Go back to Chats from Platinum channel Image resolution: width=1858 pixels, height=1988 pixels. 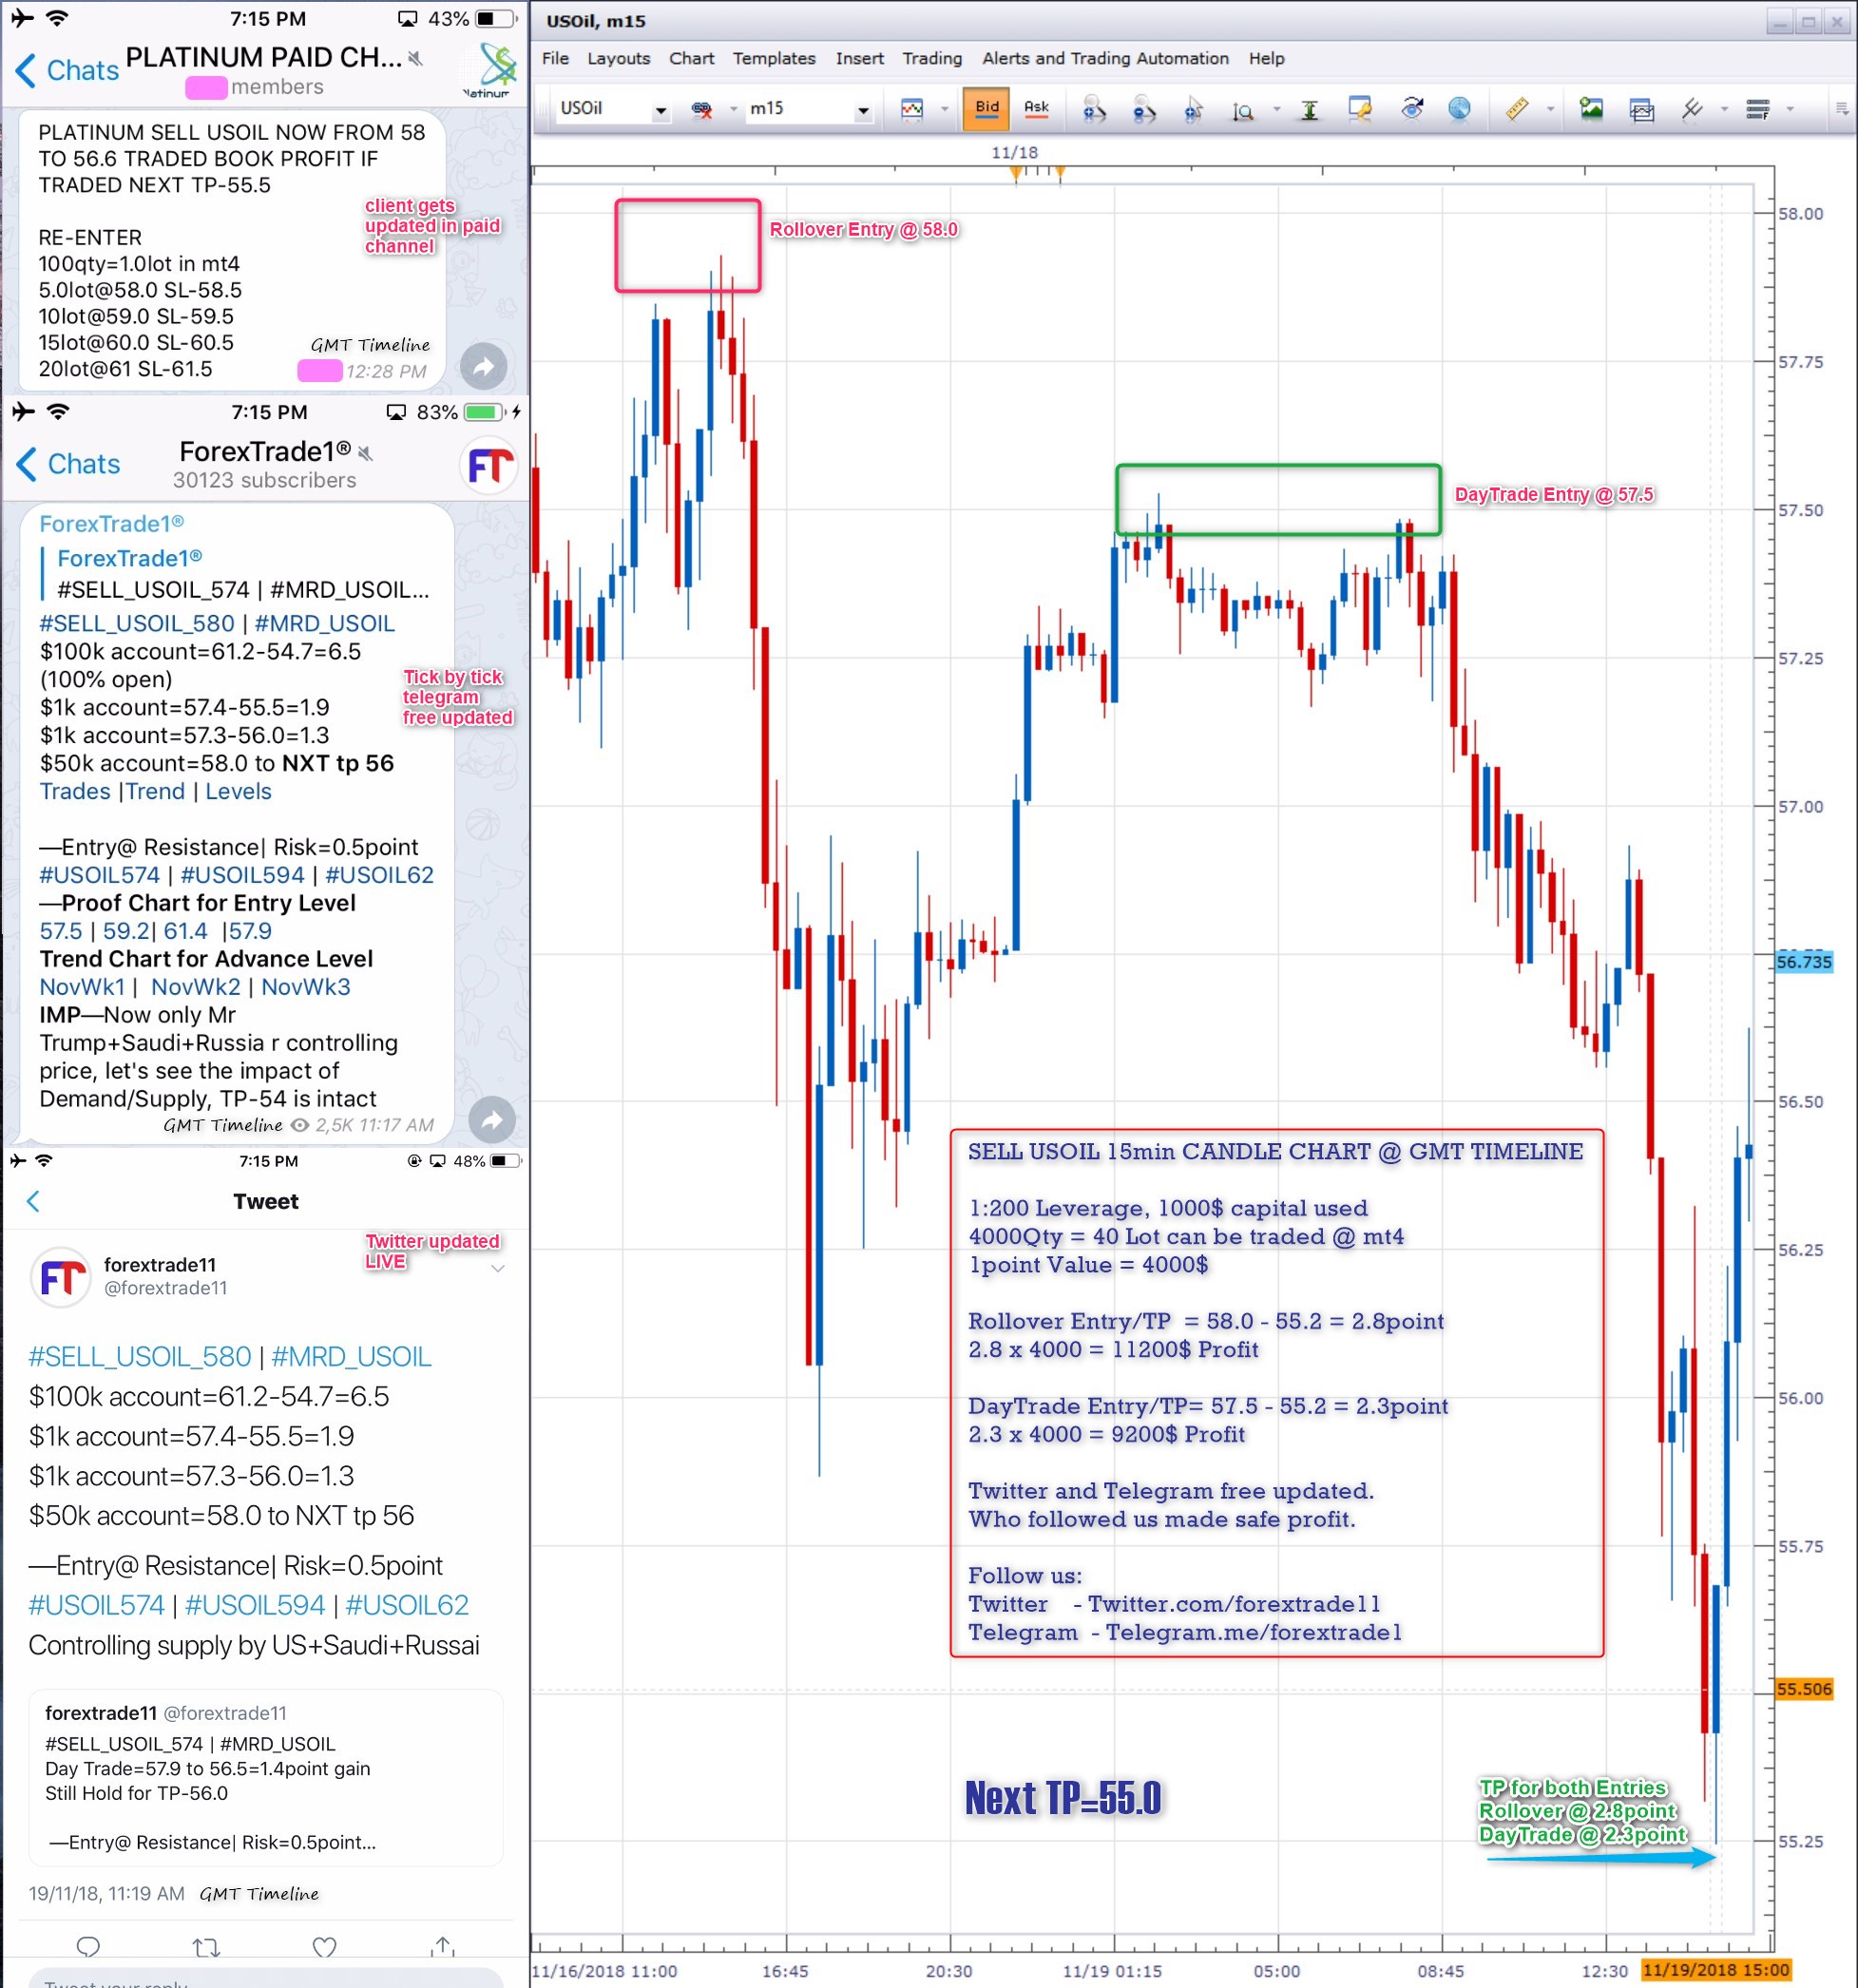point(67,70)
